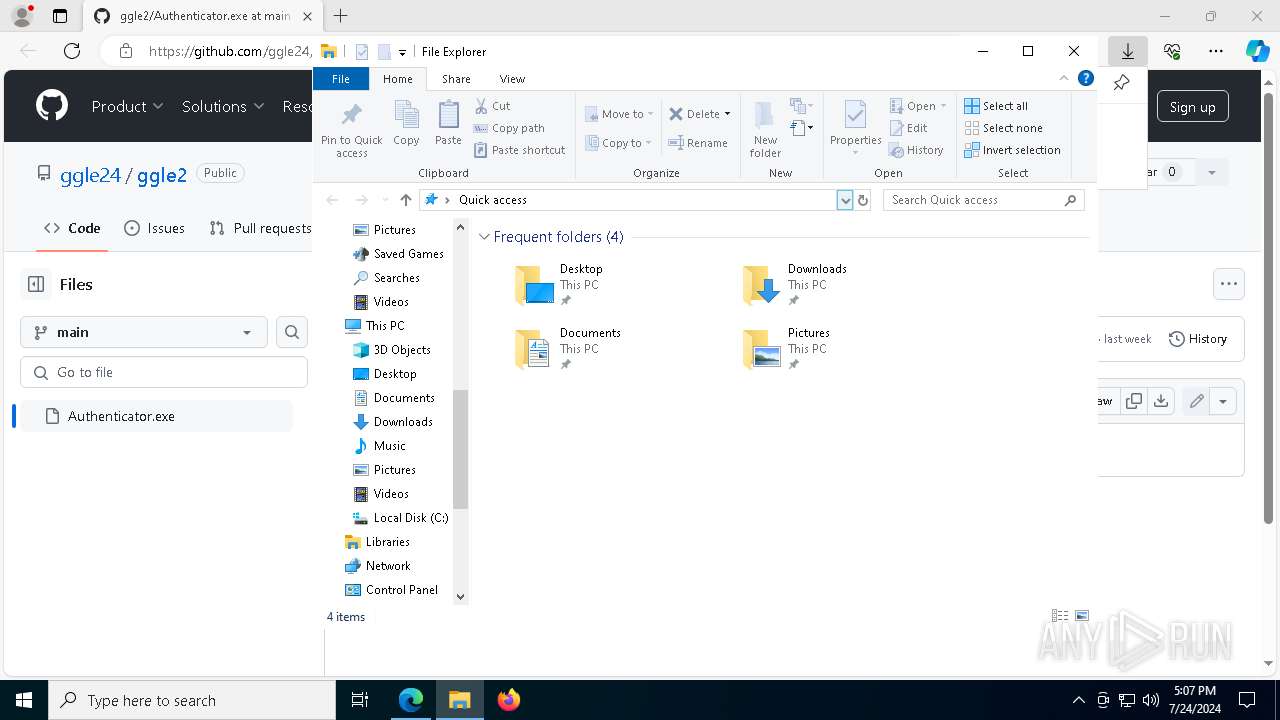Screen dimensions: 1280x720
Task: Switch to details view button
Action: tap(1060, 616)
